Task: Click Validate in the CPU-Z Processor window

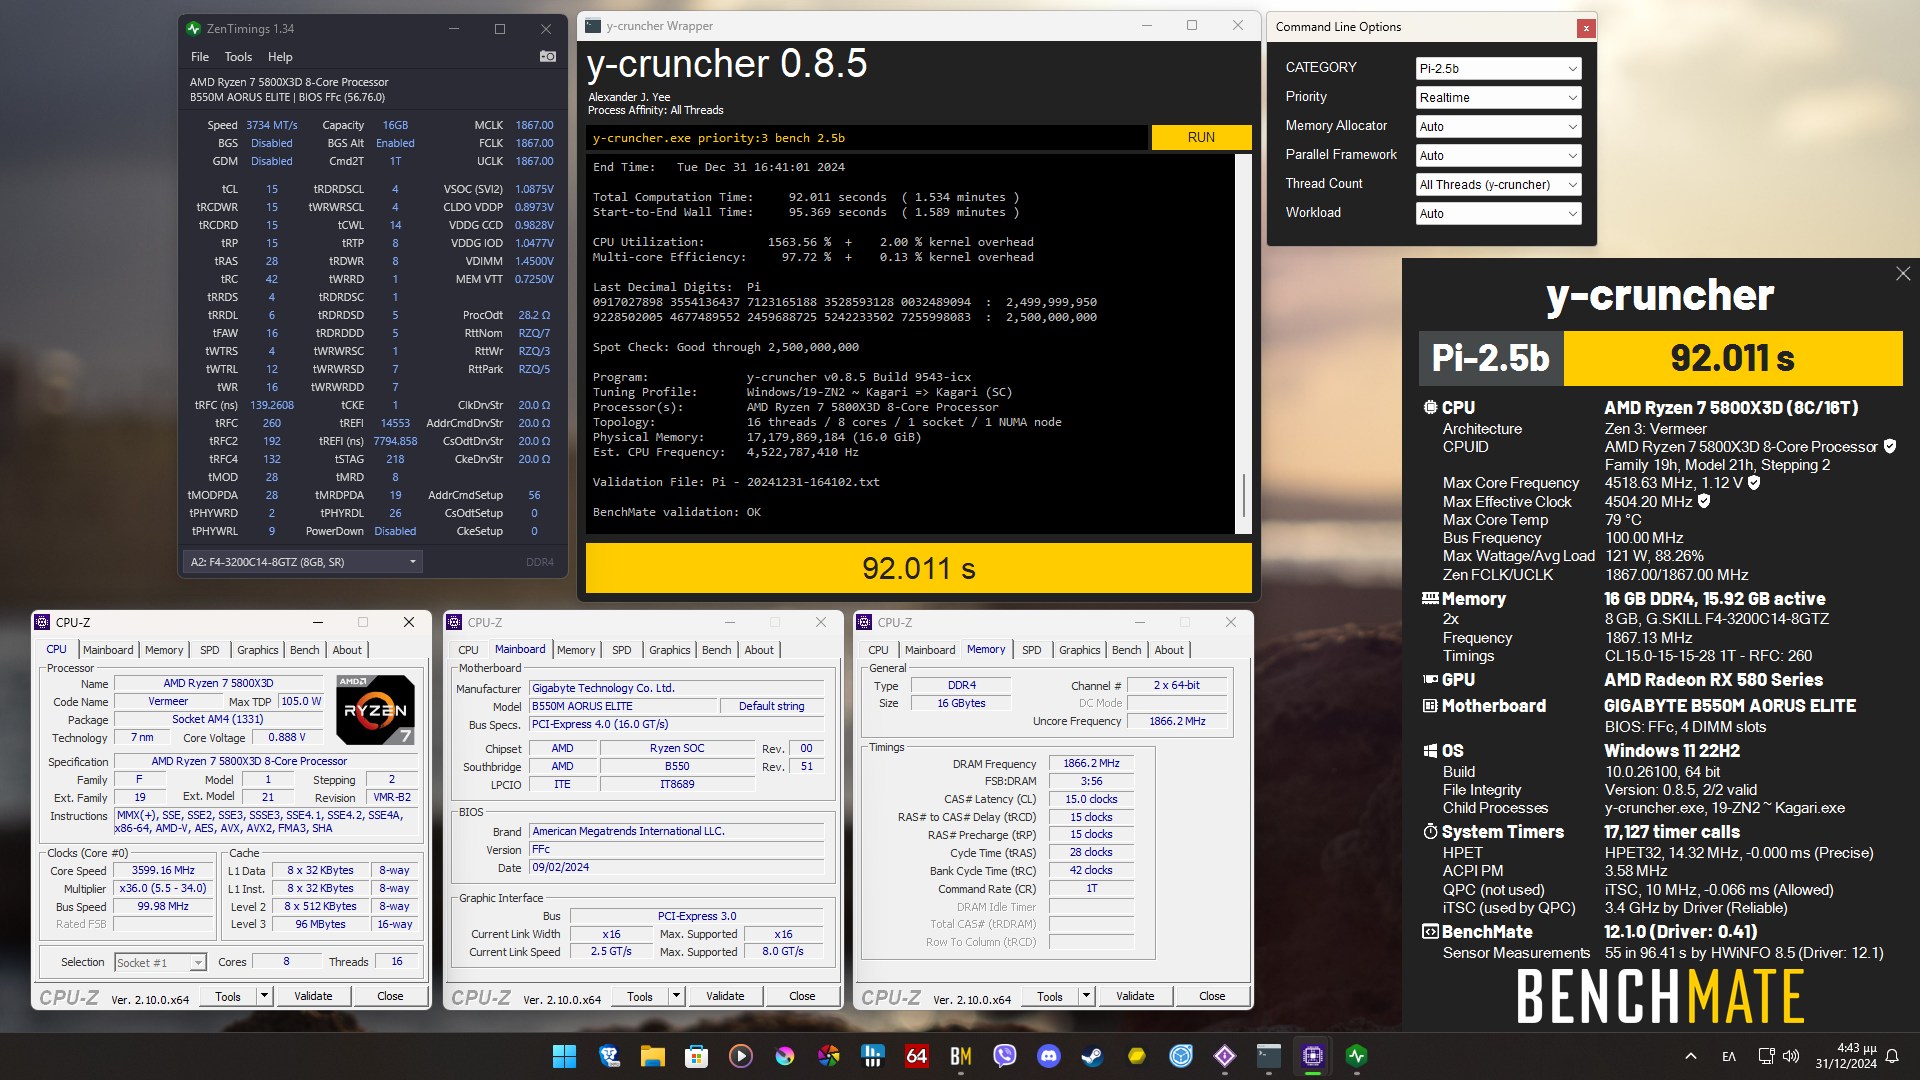Action: (x=313, y=996)
